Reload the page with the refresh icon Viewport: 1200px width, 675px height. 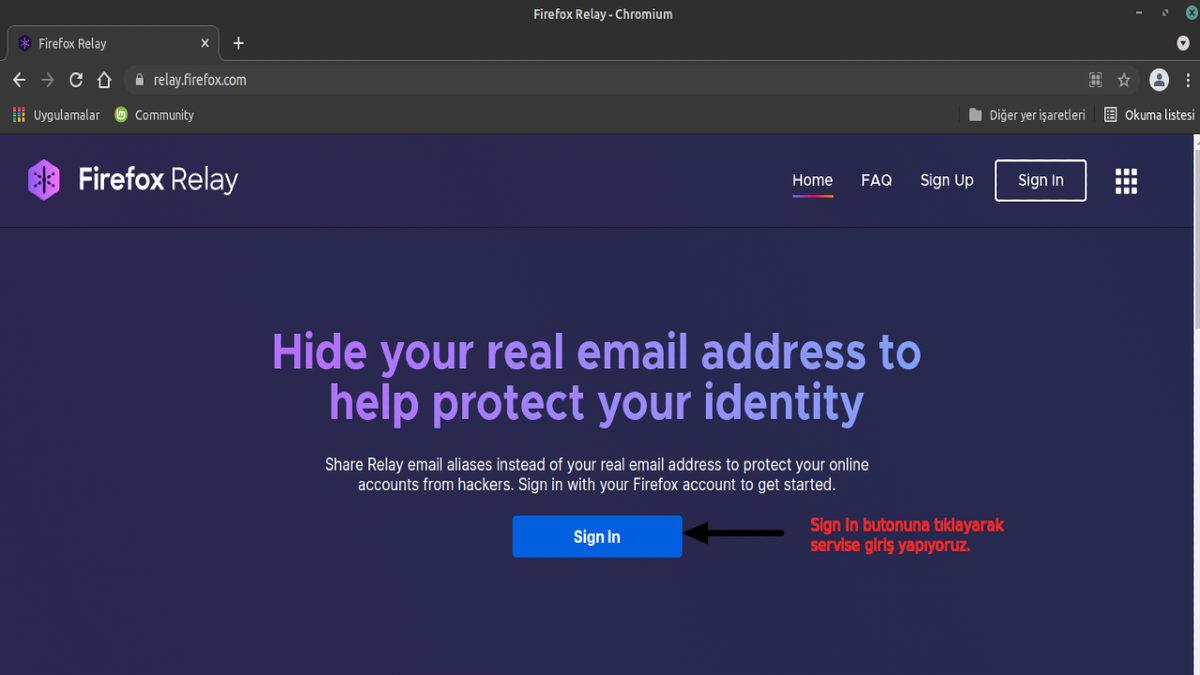coord(75,79)
